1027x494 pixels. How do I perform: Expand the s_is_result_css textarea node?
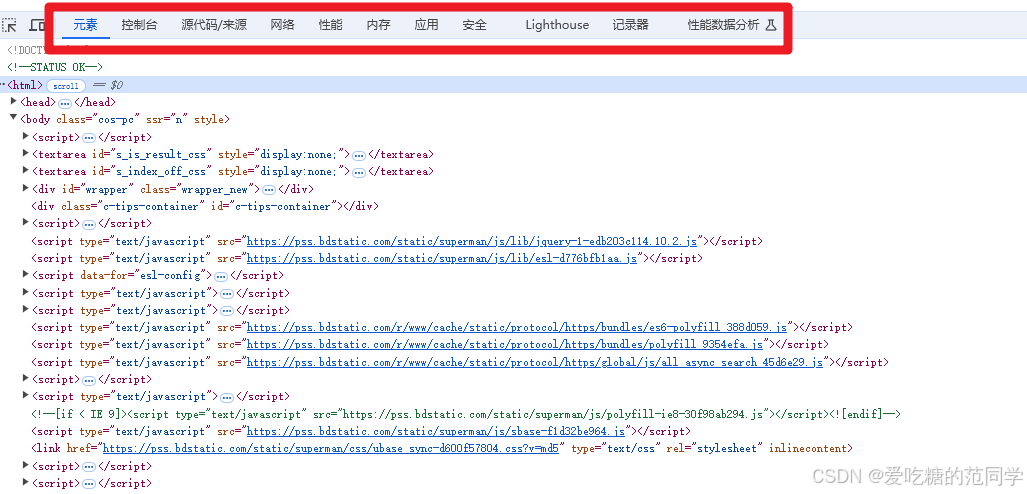click(x=26, y=153)
